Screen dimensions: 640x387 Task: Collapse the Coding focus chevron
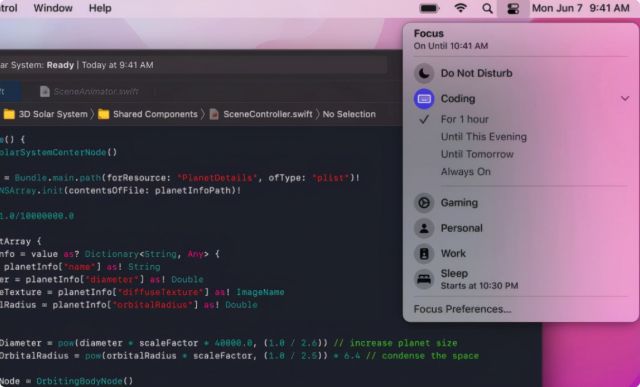pyautogui.click(x=625, y=99)
